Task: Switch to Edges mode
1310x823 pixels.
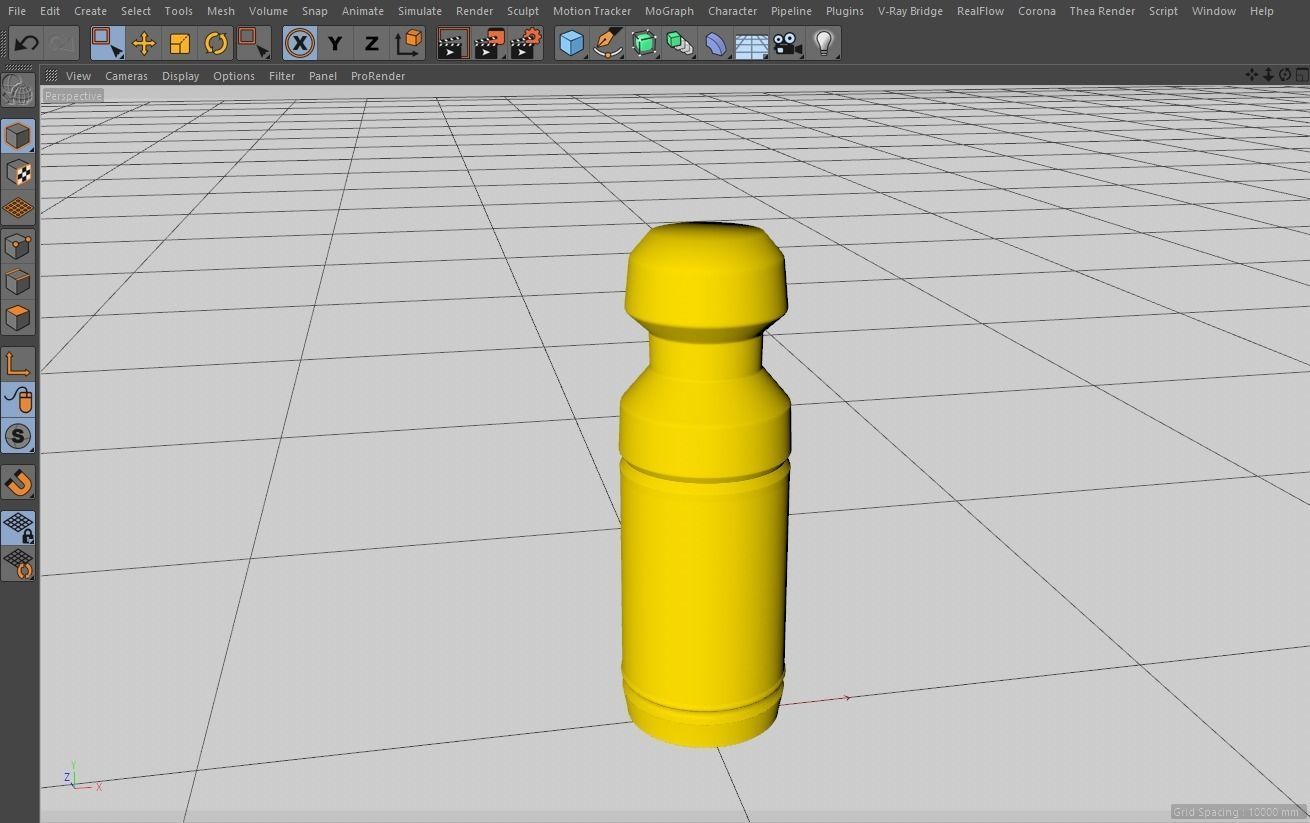Action: point(18,281)
